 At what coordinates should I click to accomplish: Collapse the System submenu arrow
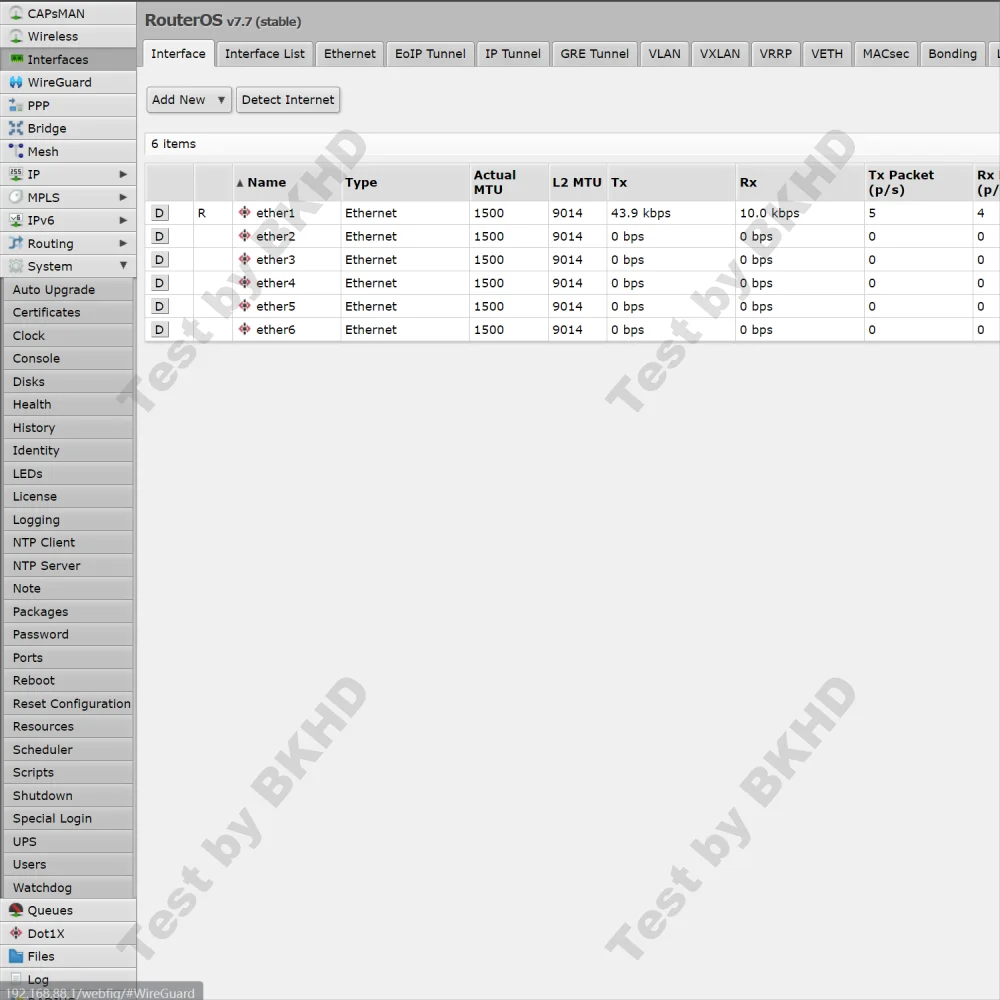click(x=123, y=265)
